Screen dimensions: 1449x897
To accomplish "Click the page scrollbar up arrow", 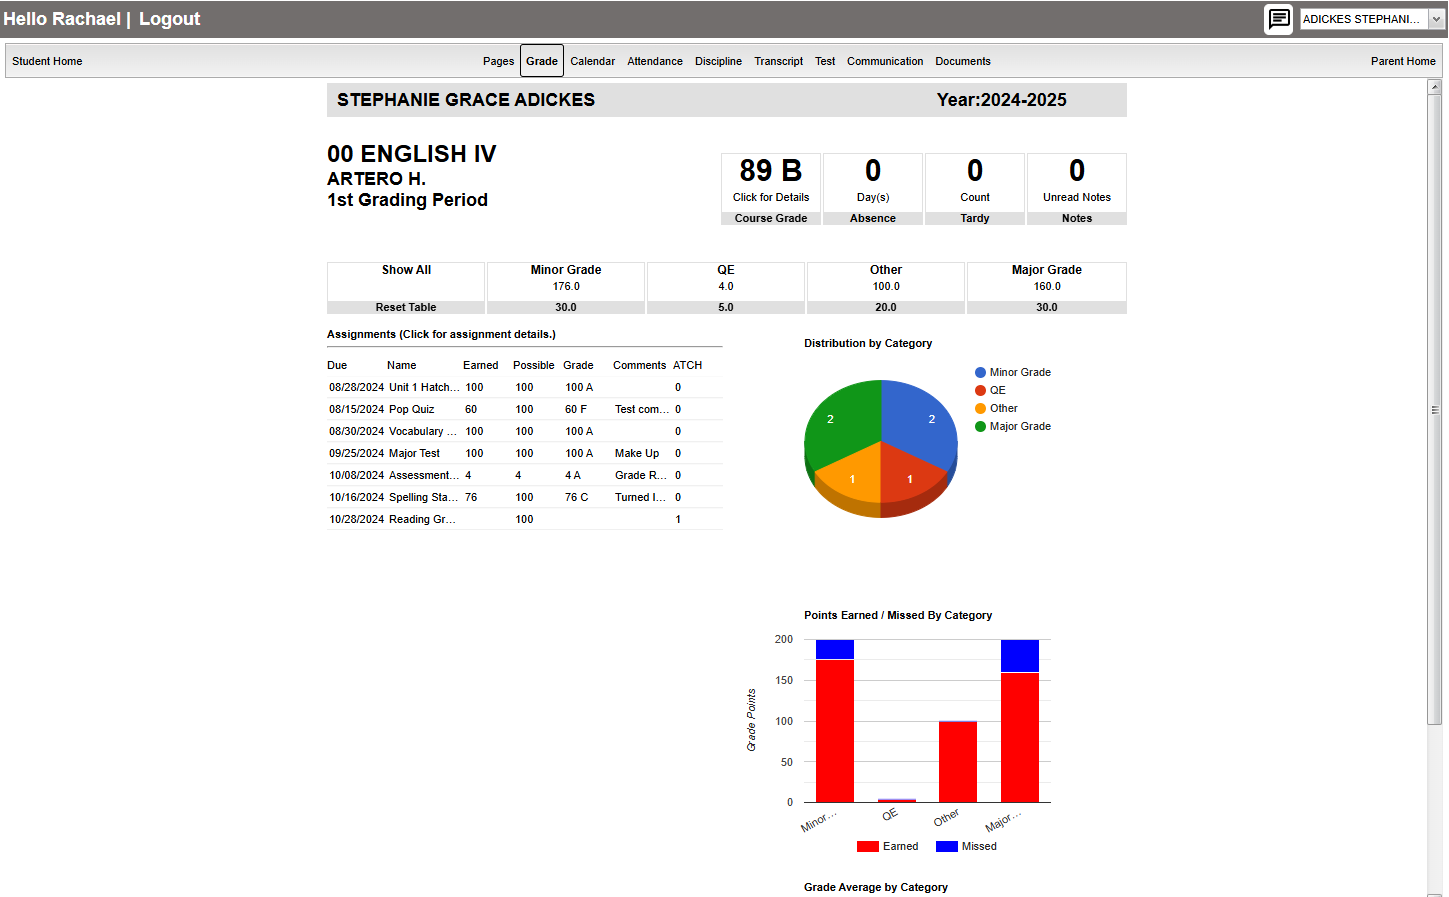I will point(1435,87).
